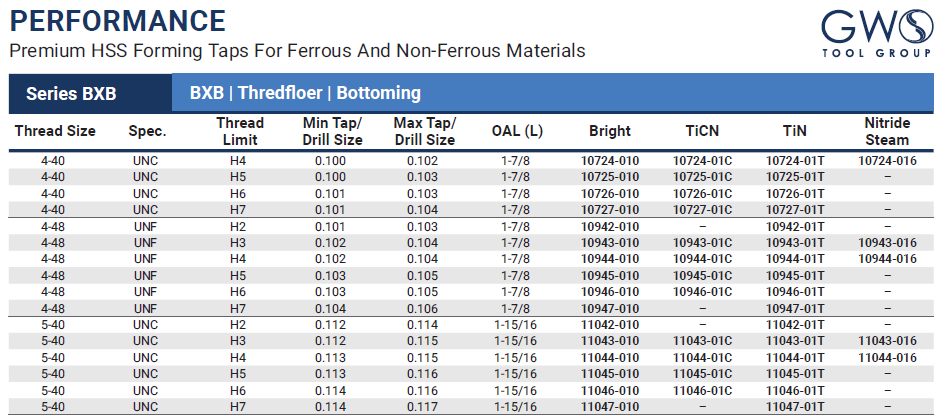
Task: Click the Bright column header
Action: (609, 131)
